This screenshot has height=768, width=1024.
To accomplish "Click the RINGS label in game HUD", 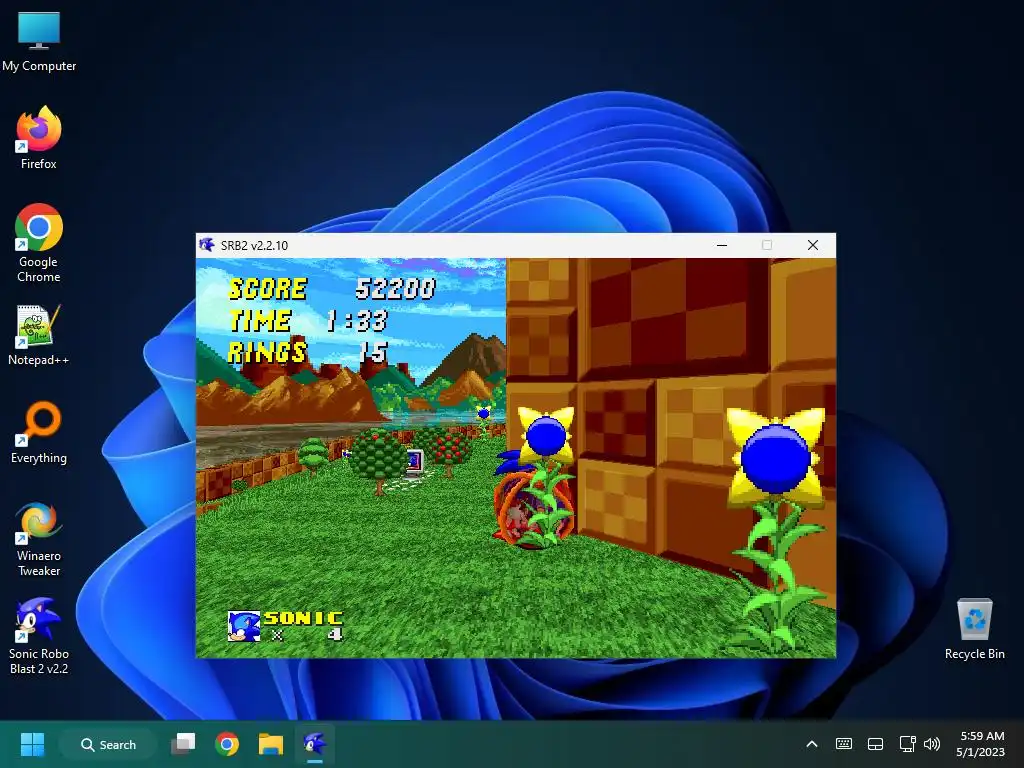I will pyautogui.click(x=267, y=352).
